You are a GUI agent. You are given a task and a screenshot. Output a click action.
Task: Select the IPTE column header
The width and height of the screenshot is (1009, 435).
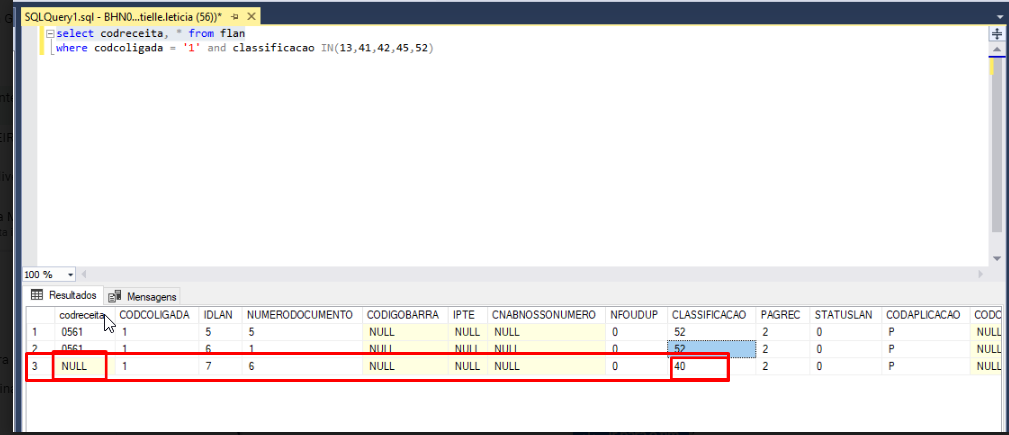click(x=468, y=315)
